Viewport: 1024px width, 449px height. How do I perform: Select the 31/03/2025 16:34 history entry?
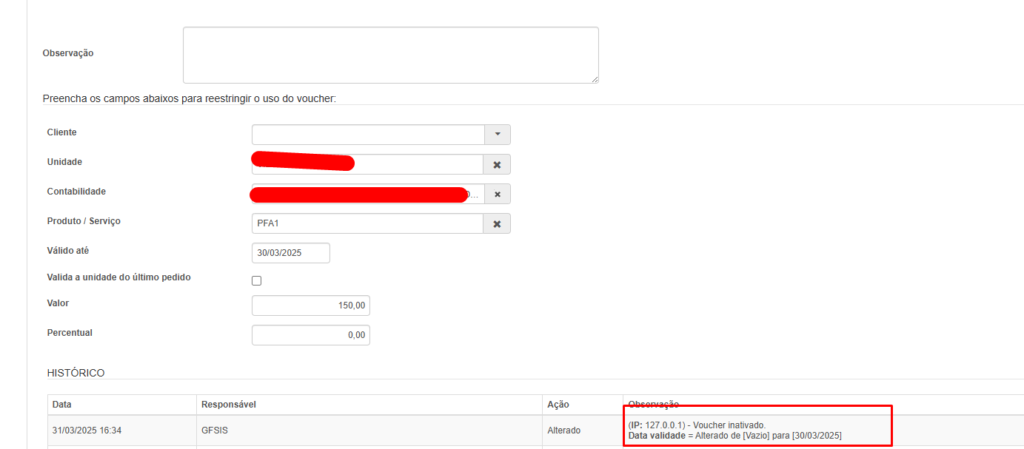pyautogui.click(x=85, y=430)
